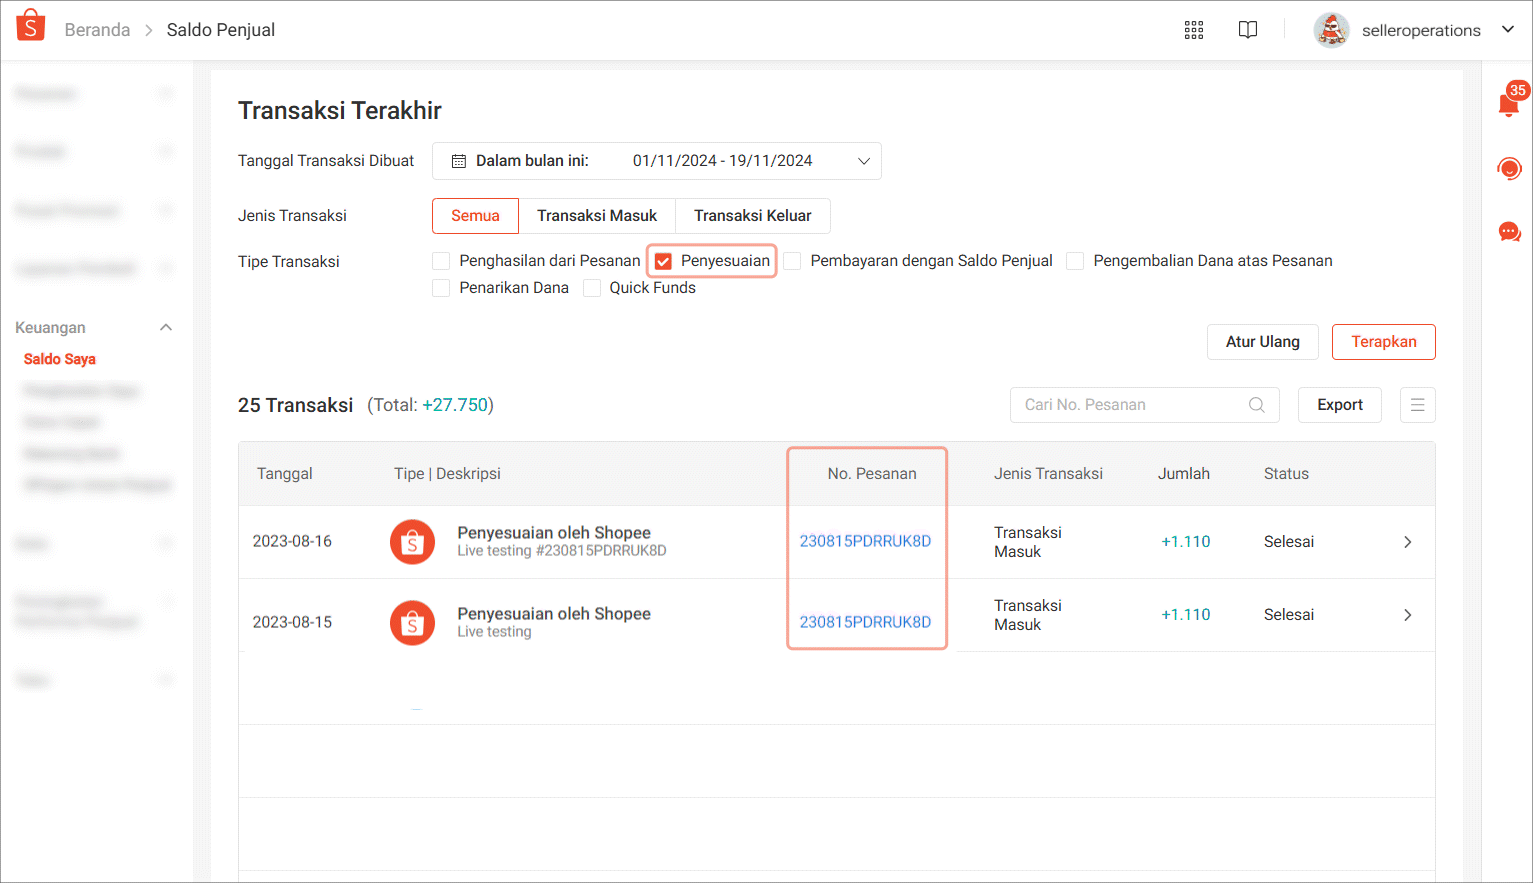1533x883 pixels.
Task: Open customer support headset icon
Action: 1509,168
